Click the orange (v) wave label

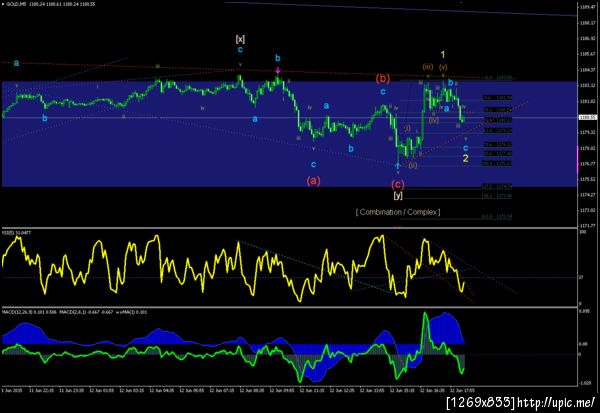[x=443, y=67]
